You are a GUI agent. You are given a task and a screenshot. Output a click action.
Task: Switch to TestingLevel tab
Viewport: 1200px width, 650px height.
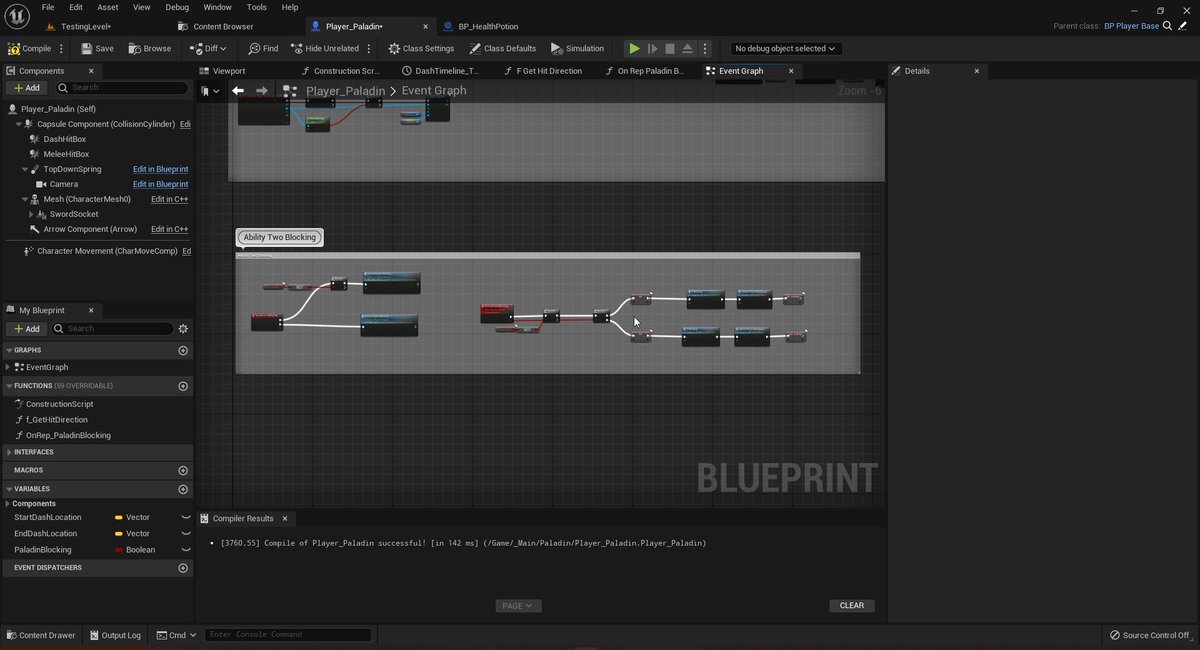tap(86, 26)
